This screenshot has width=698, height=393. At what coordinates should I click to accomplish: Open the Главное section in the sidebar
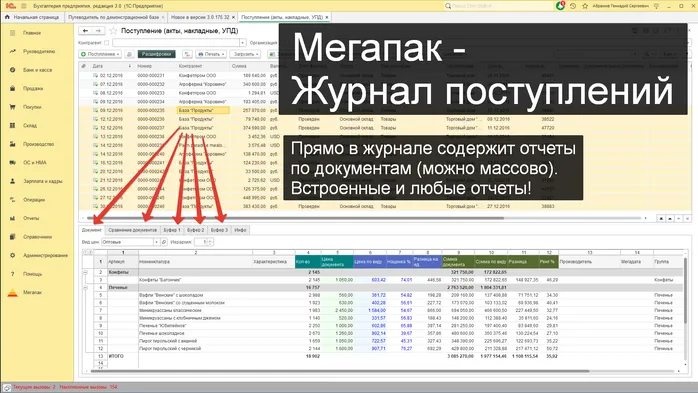[32, 33]
